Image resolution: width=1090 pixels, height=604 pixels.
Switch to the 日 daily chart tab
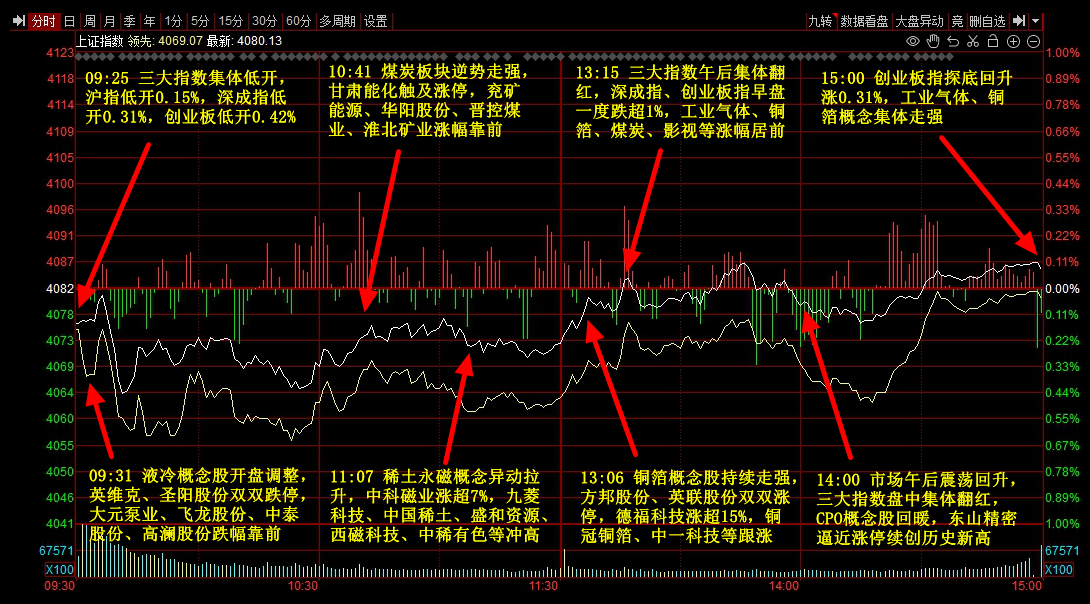(x=69, y=21)
